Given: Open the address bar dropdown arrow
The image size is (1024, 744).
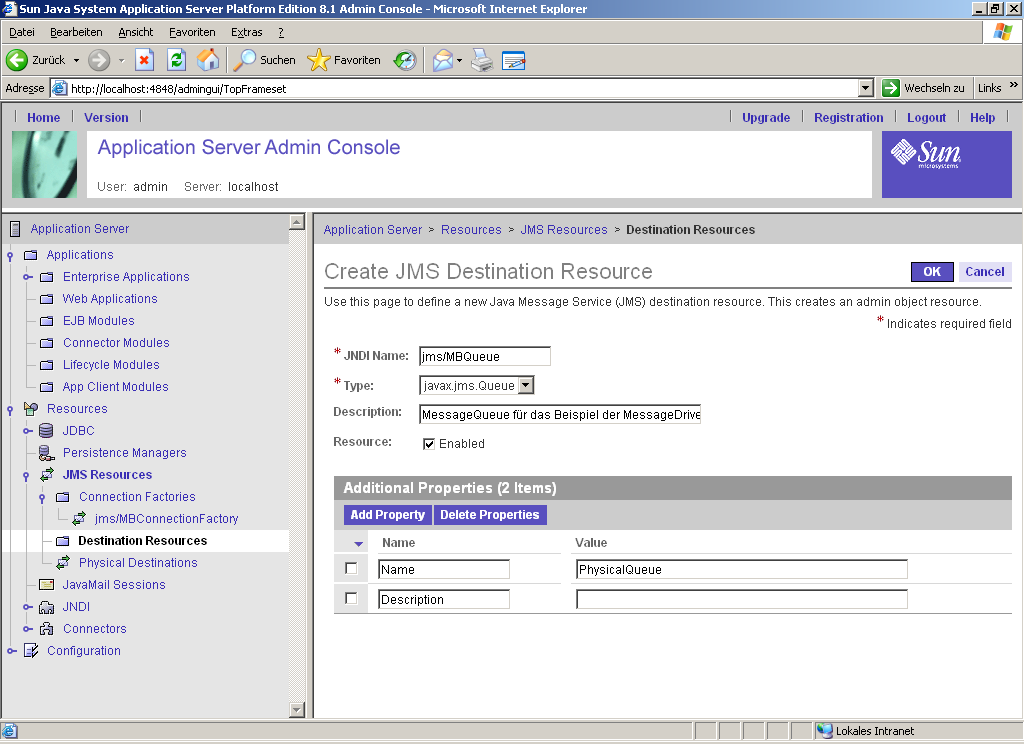Looking at the screenshot, I should [866, 88].
